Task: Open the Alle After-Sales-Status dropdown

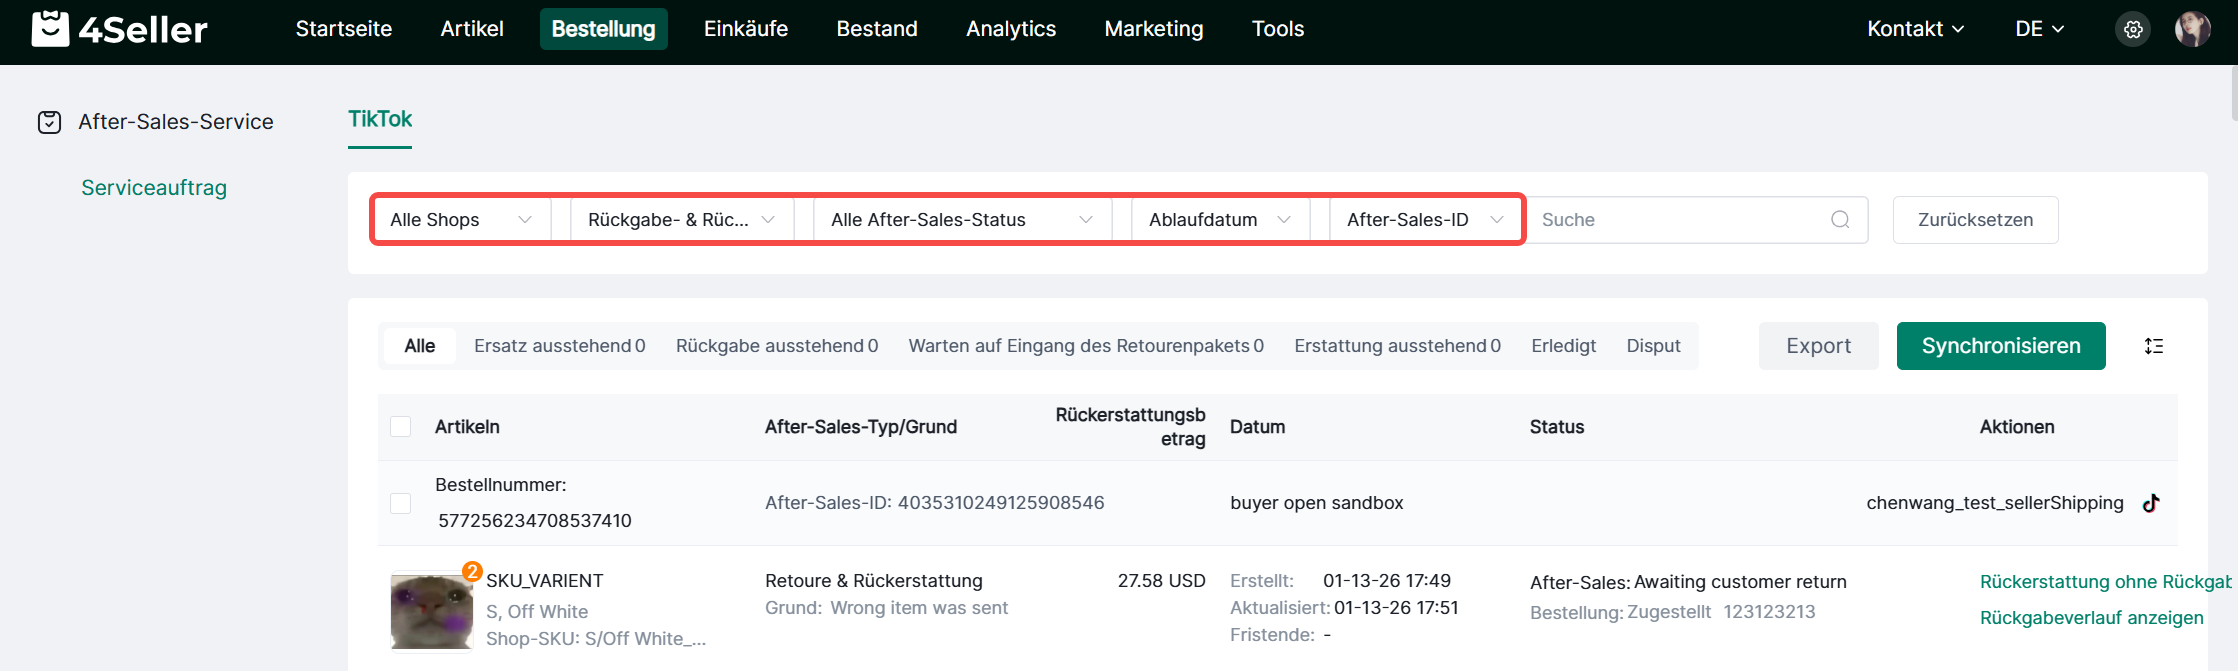Action: [x=961, y=220]
